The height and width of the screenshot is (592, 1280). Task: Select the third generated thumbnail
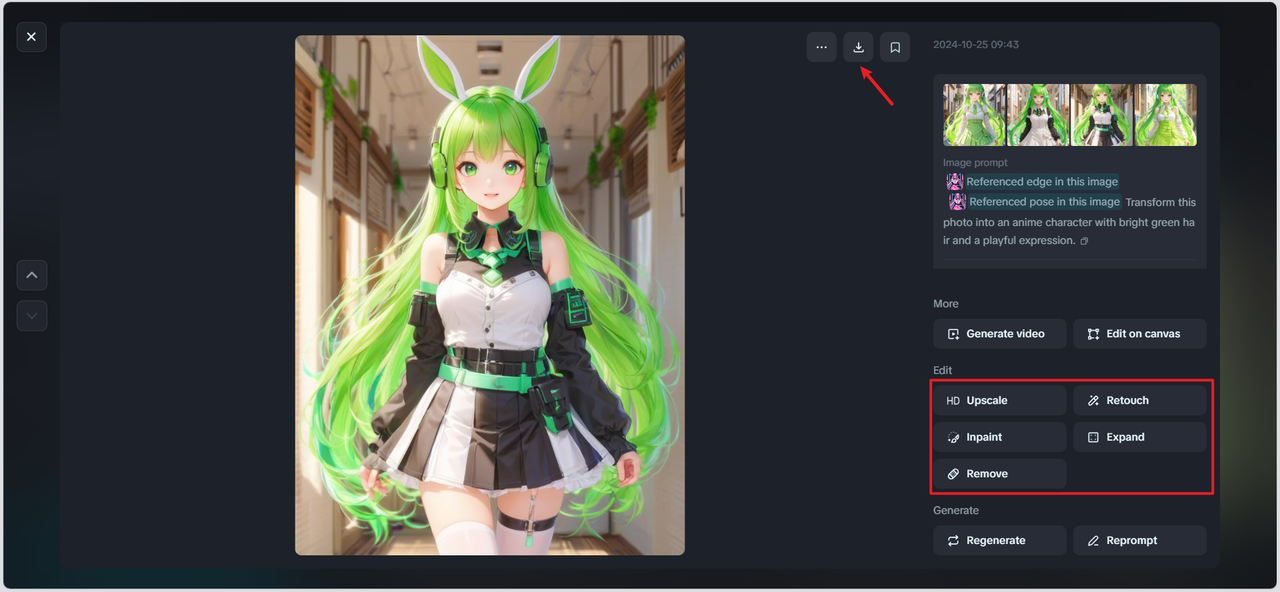(x=1102, y=115)
